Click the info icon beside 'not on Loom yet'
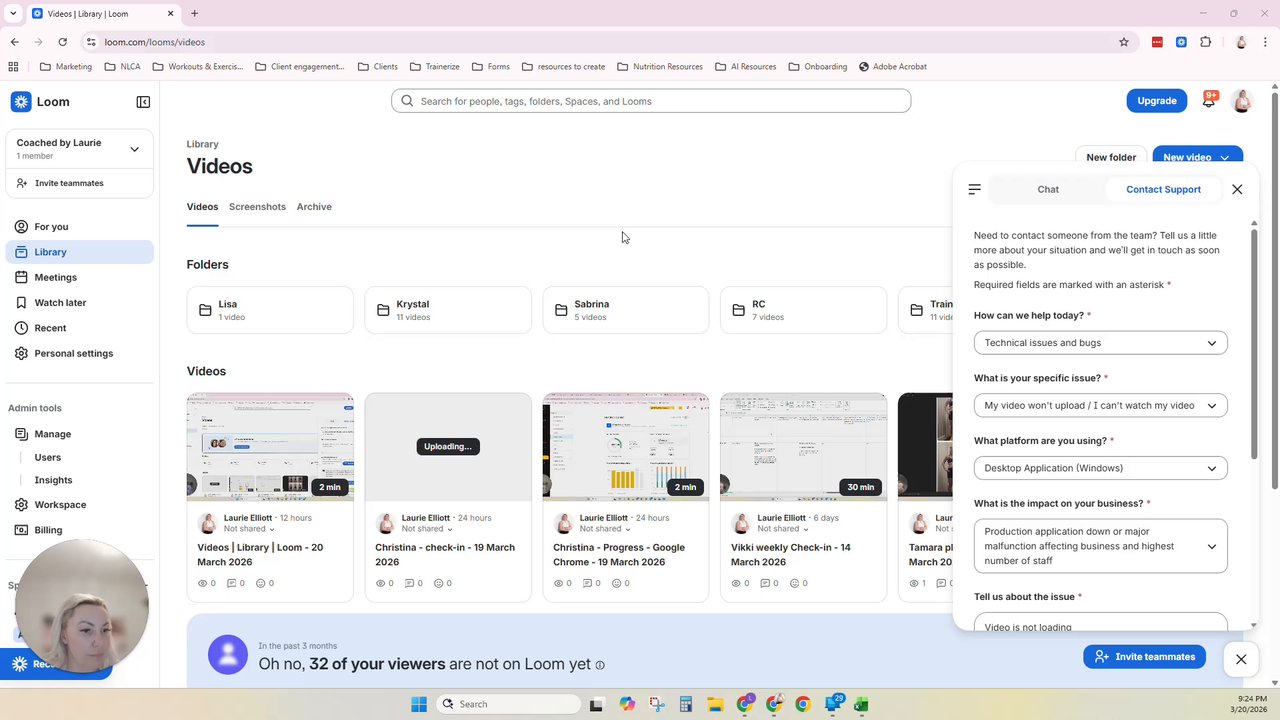The width and height of the screenshot is (1280, 720). click(600, 665)
